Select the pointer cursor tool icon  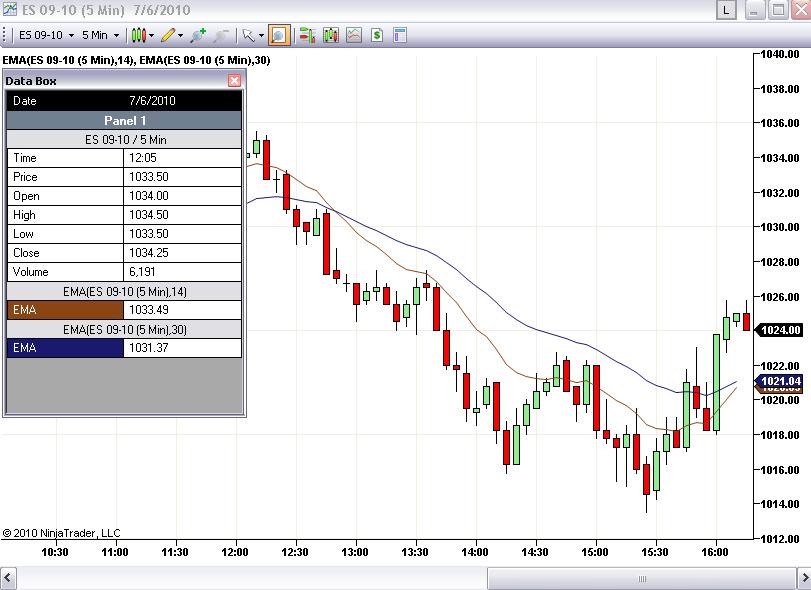point(249,35)
